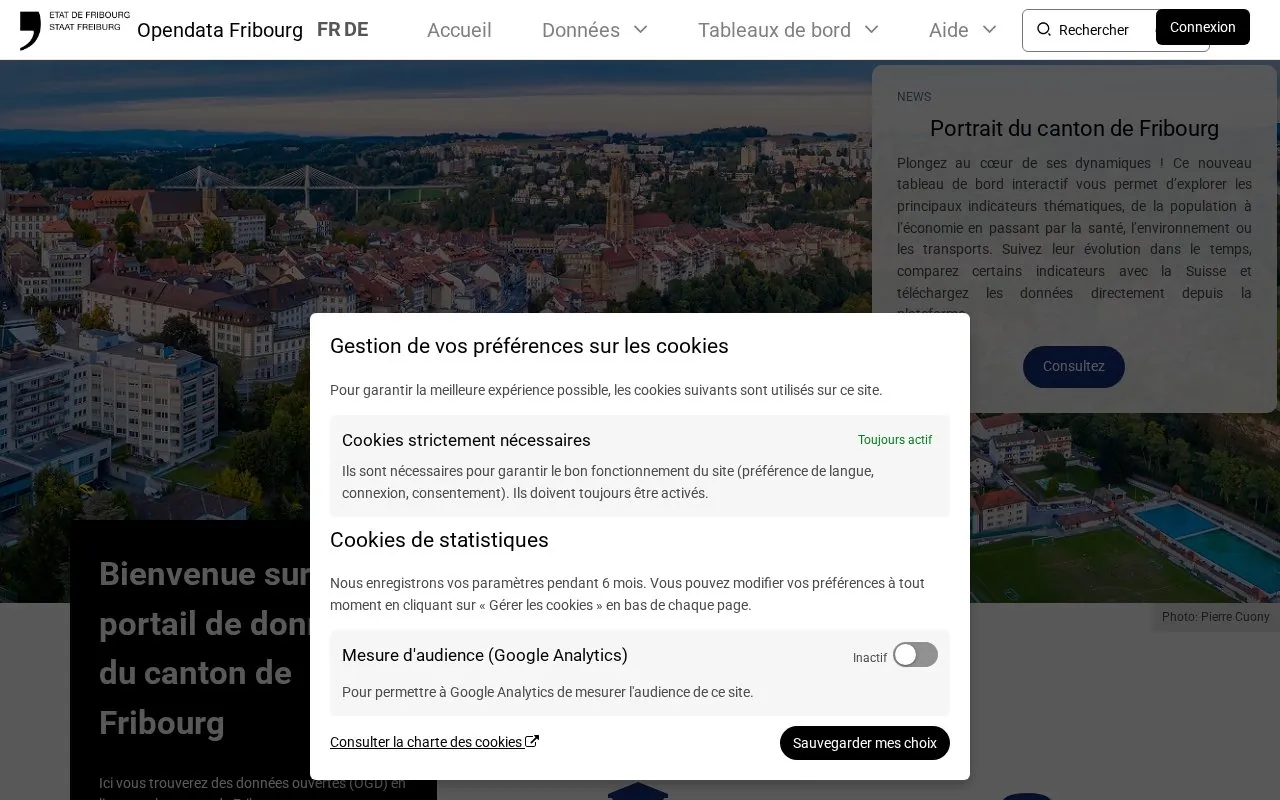Click the Connexion button
Image resolution: width=1280 pixels, height=800 pixels.
(1203, 27)
